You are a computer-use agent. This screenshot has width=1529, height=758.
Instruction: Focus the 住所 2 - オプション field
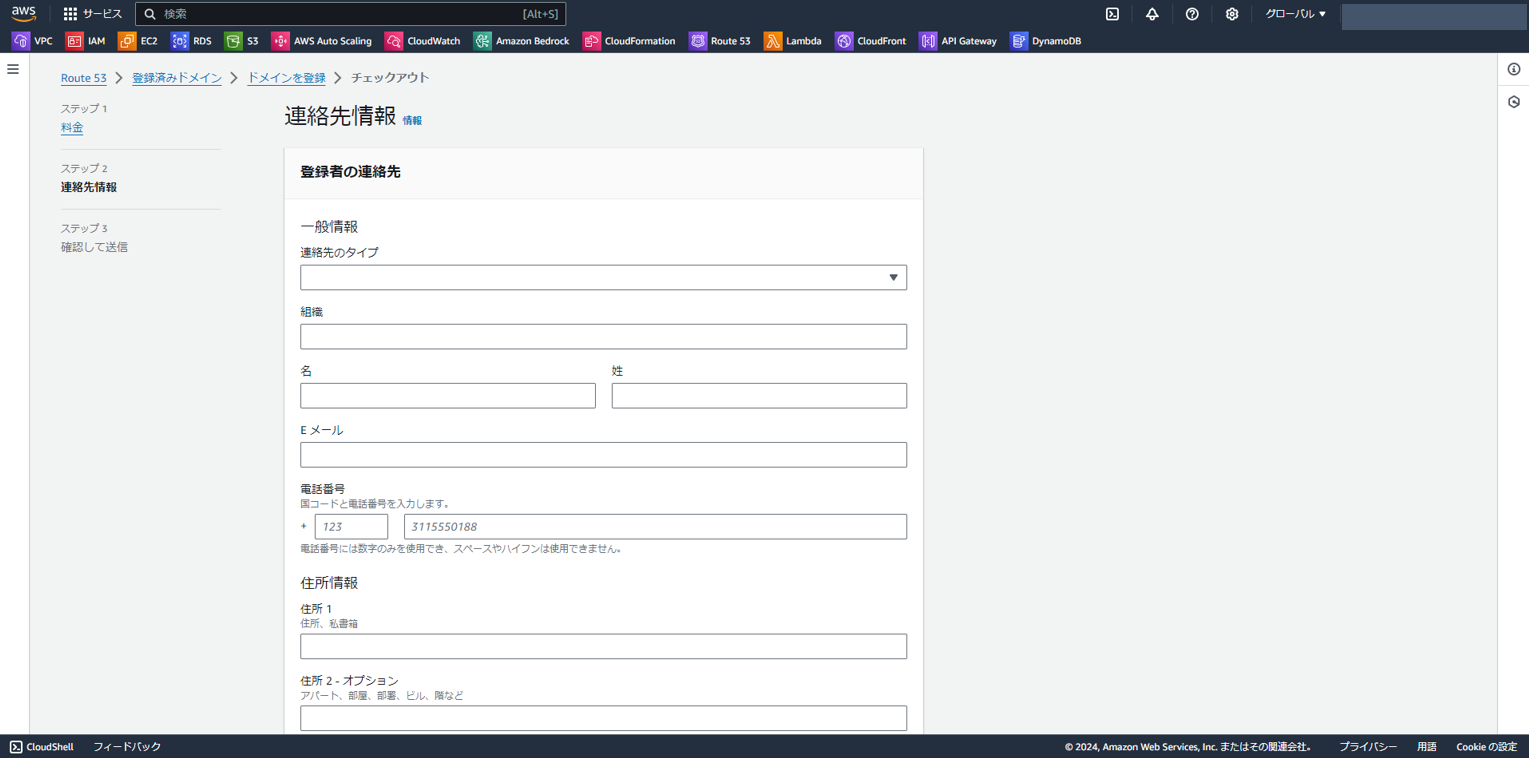coord(603,718)
